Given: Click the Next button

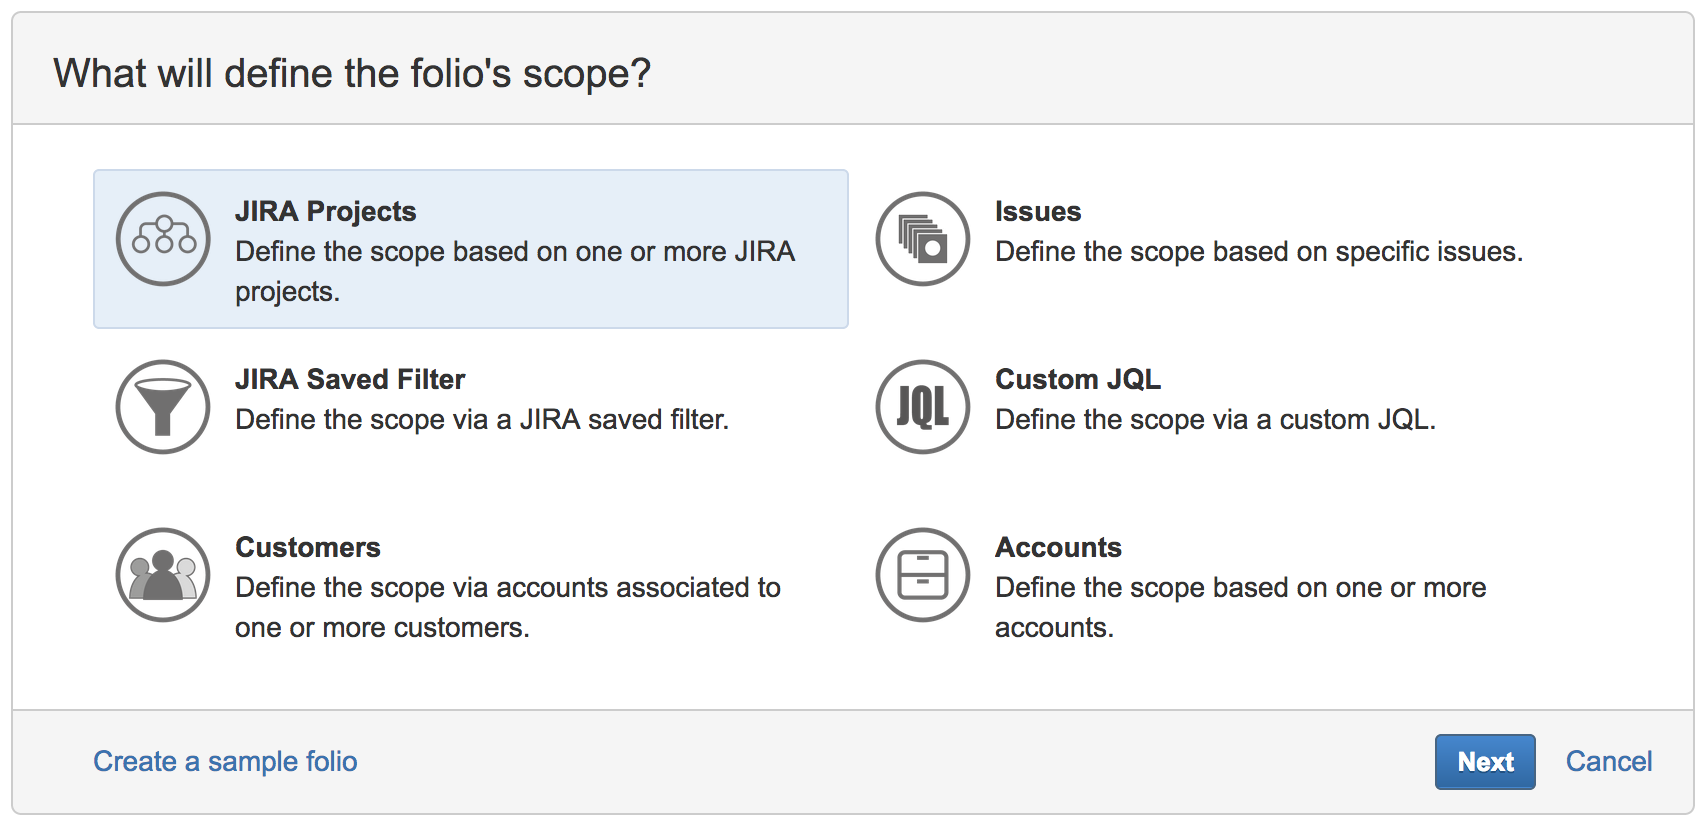Looking at the screenshot, I should 1484,761.
